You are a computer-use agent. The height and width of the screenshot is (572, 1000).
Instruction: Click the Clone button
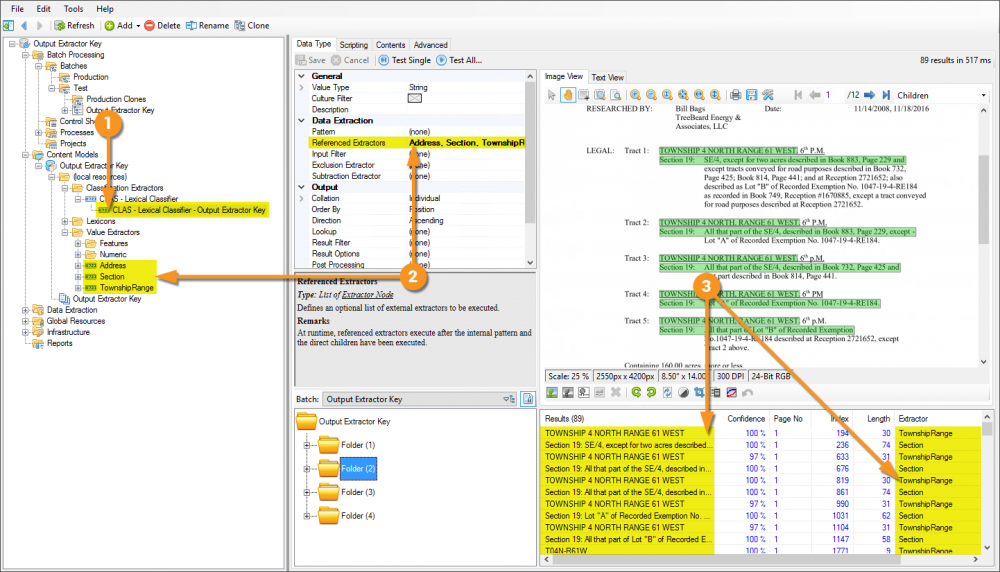point(251,25)
